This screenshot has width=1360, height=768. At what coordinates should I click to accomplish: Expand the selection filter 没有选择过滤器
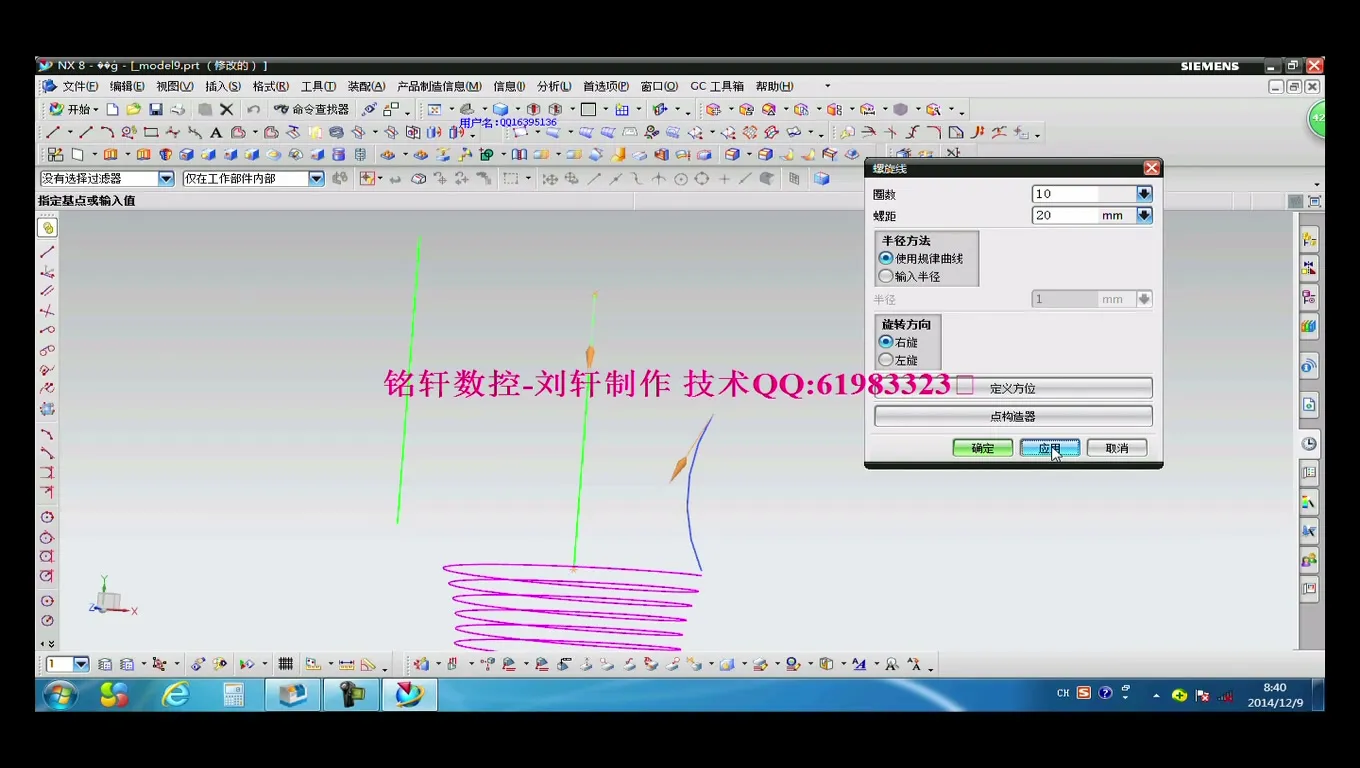165,177
